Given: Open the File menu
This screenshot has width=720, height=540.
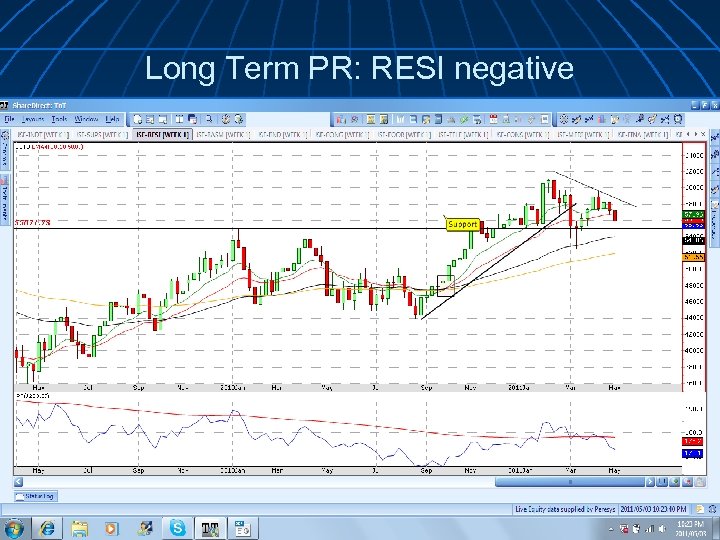Looking at the screenshot, I should pos(9,120).
